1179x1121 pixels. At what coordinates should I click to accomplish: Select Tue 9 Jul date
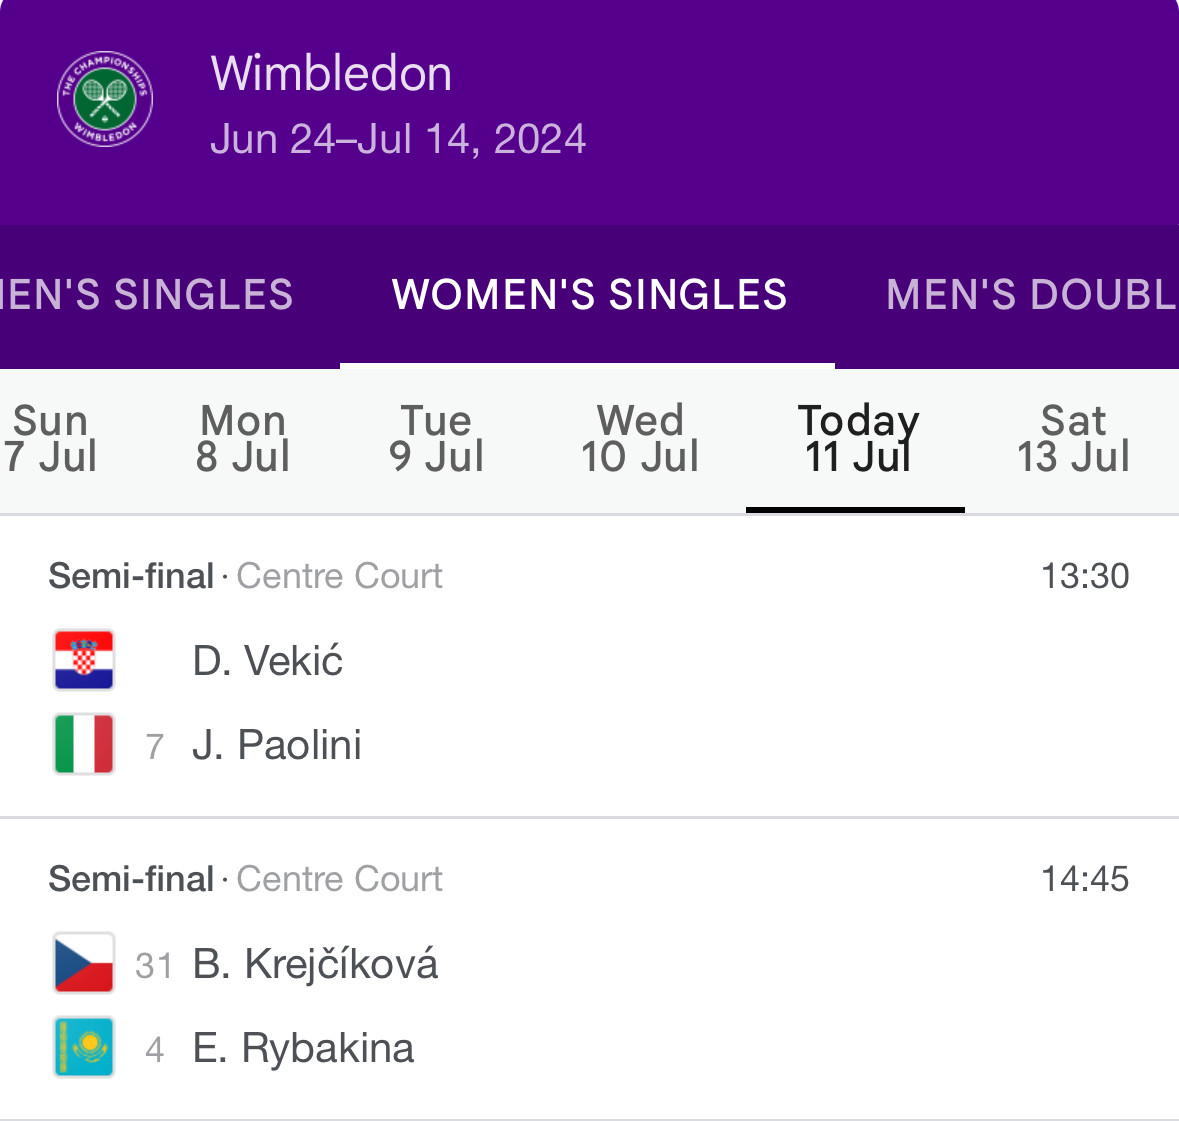[436, 439]
